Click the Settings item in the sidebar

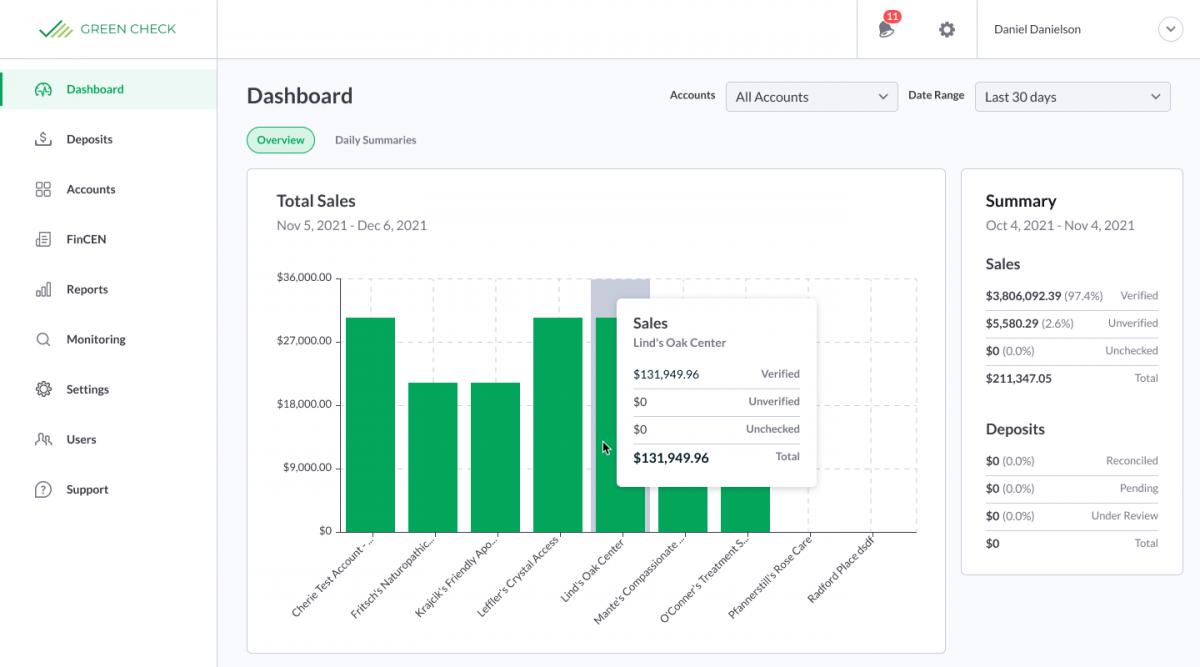(85, 388)
